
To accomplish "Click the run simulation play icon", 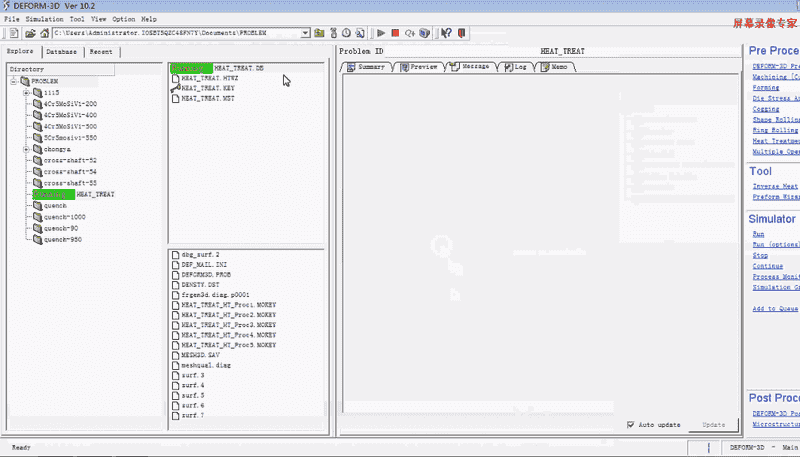I will [381, 33].
